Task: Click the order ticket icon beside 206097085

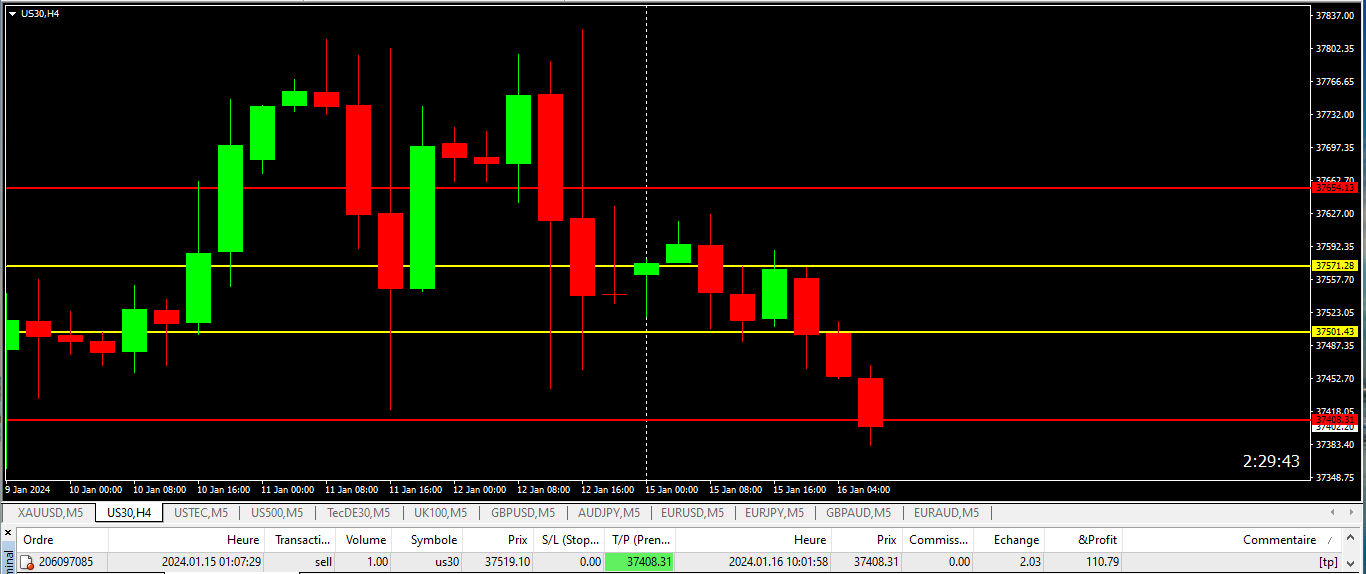Action: click(27, 562)
